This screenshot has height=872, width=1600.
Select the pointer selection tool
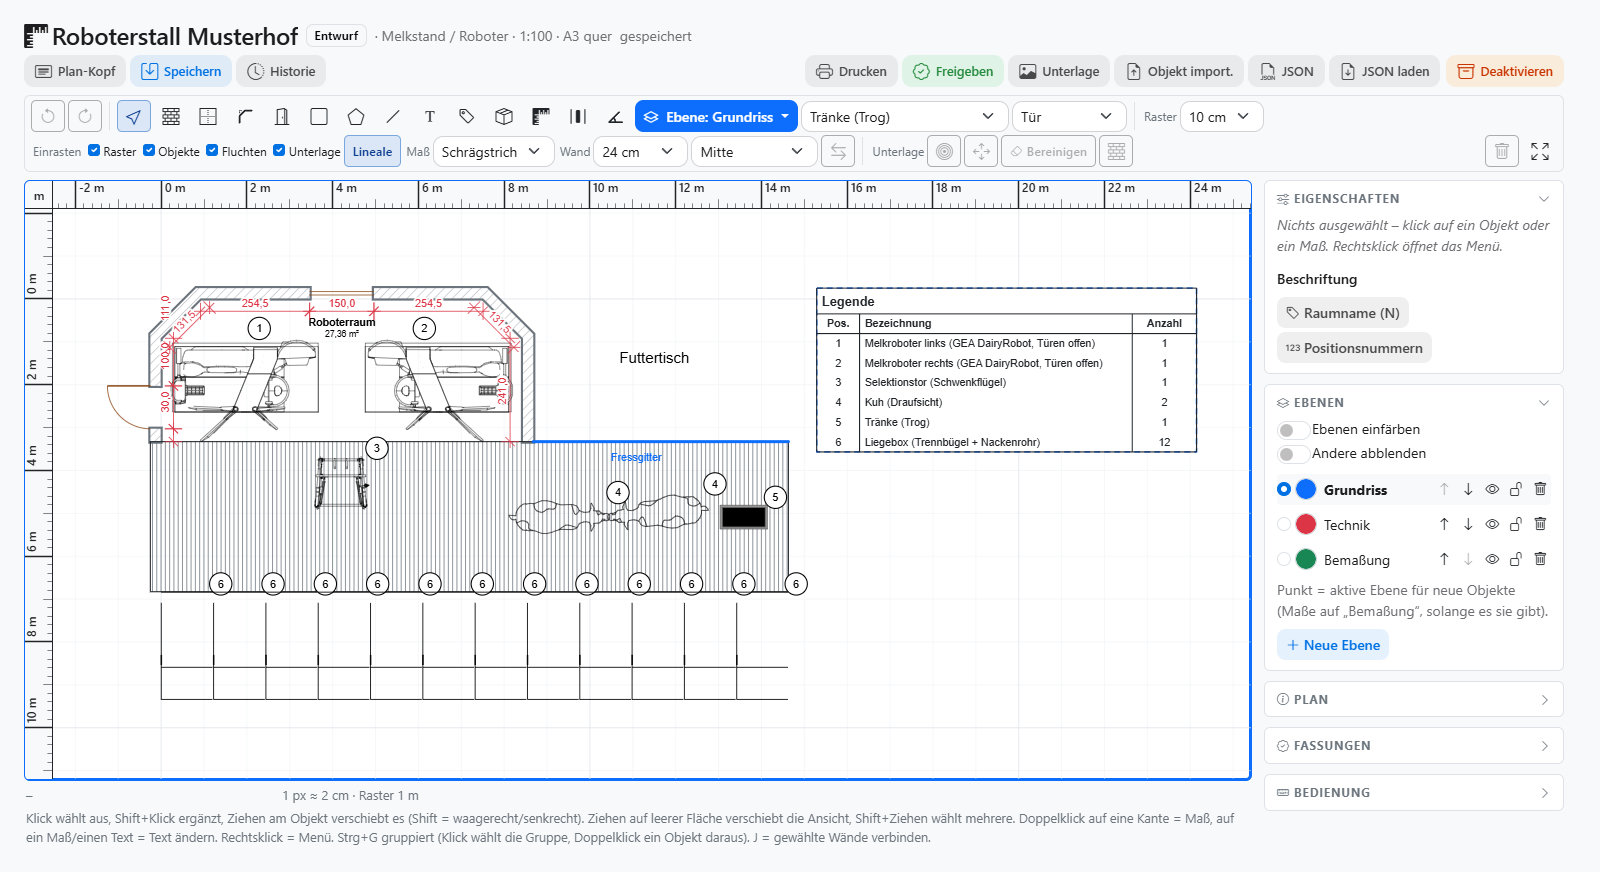coord(133,117)
